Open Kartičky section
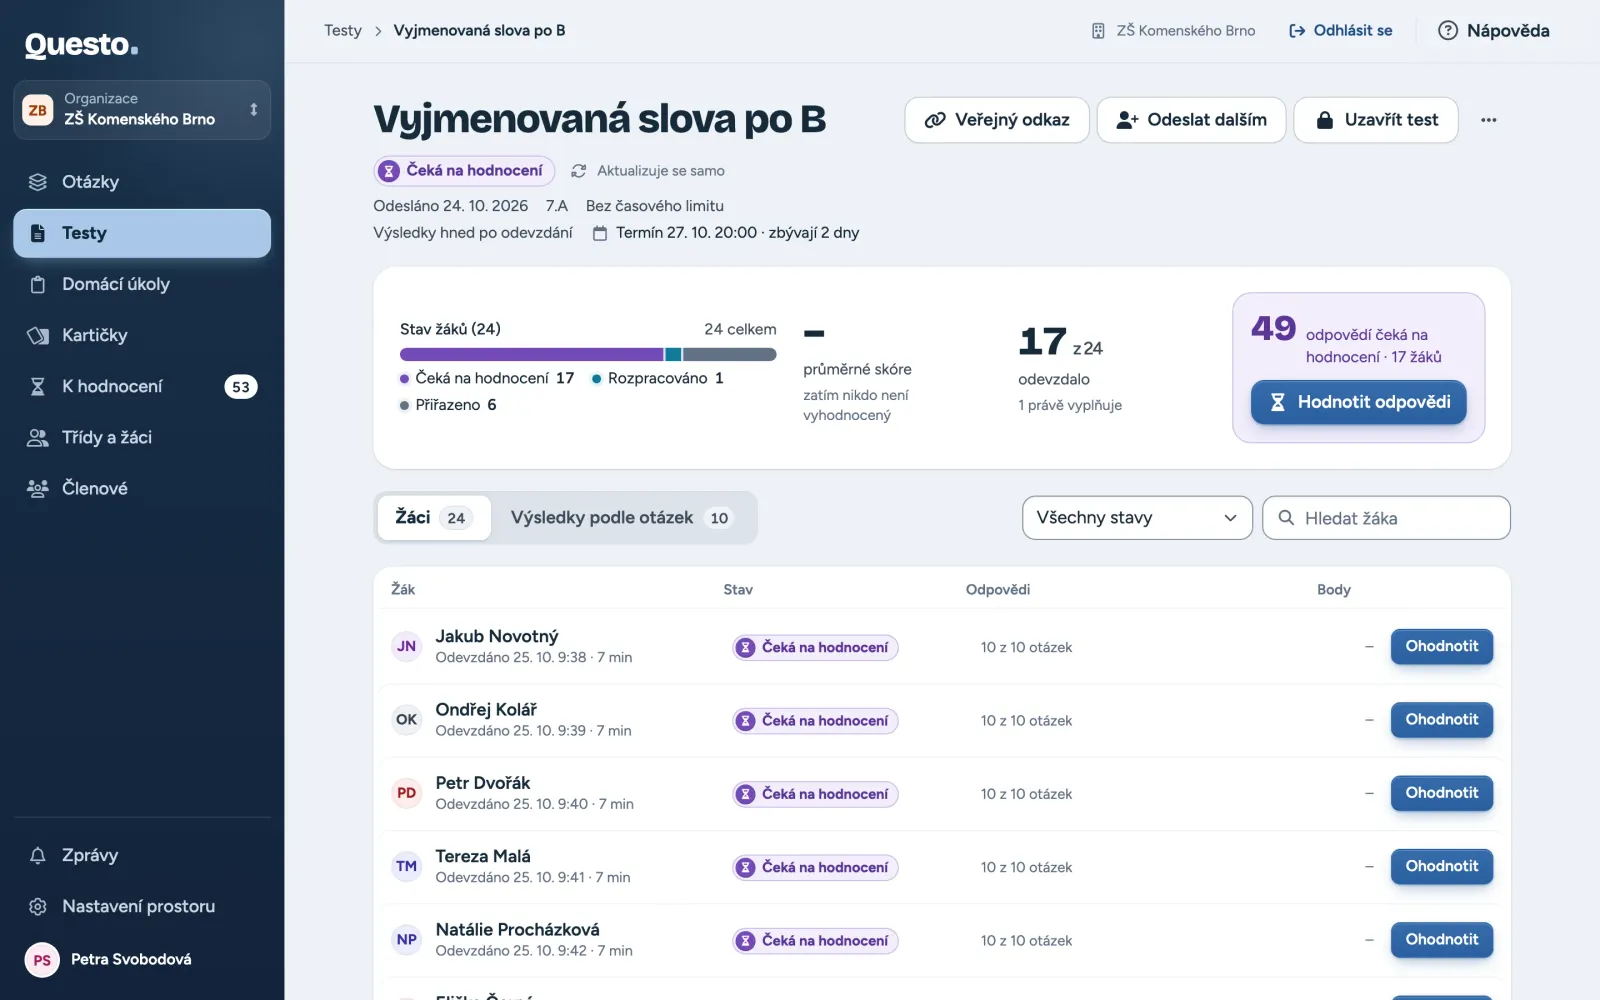Image resolution: width=1600 pixels, height=1000 pixels. [x=142, y=335]
